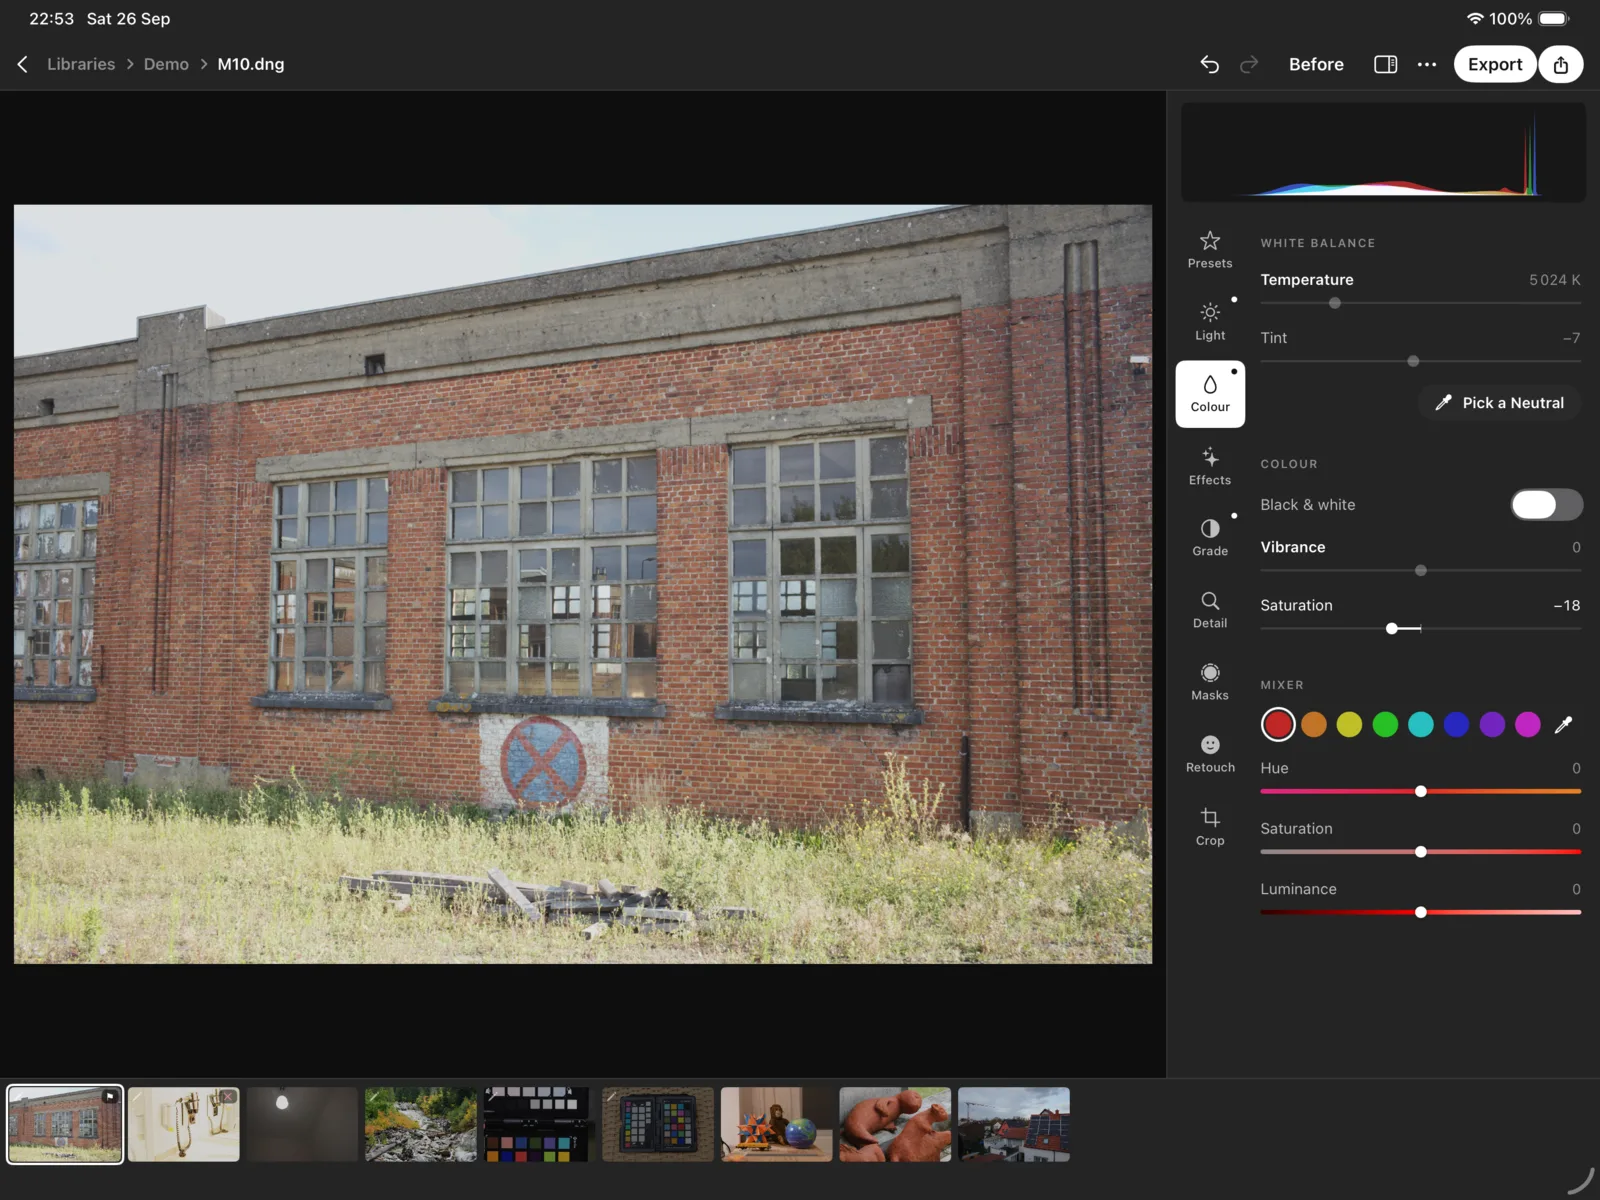This screenshot has height=1200, width=1600.
Task: Open the Detail panel
Action: tap(1210, 609)
